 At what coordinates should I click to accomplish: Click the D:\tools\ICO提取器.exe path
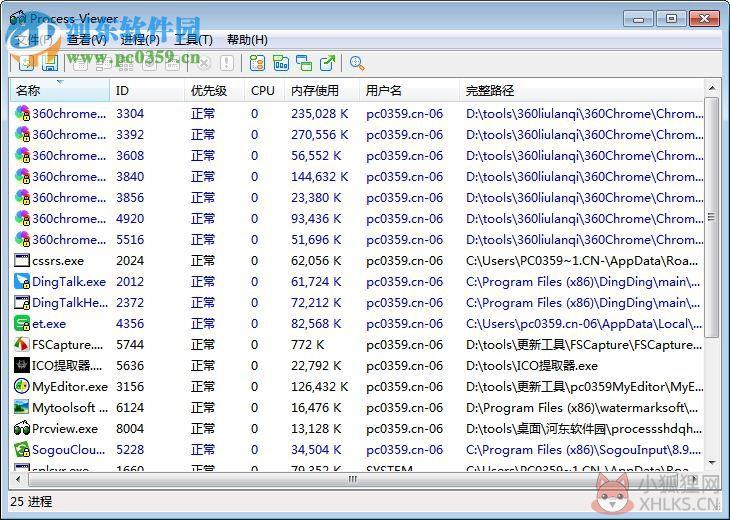pyautogui.click(x=532, y=365)
